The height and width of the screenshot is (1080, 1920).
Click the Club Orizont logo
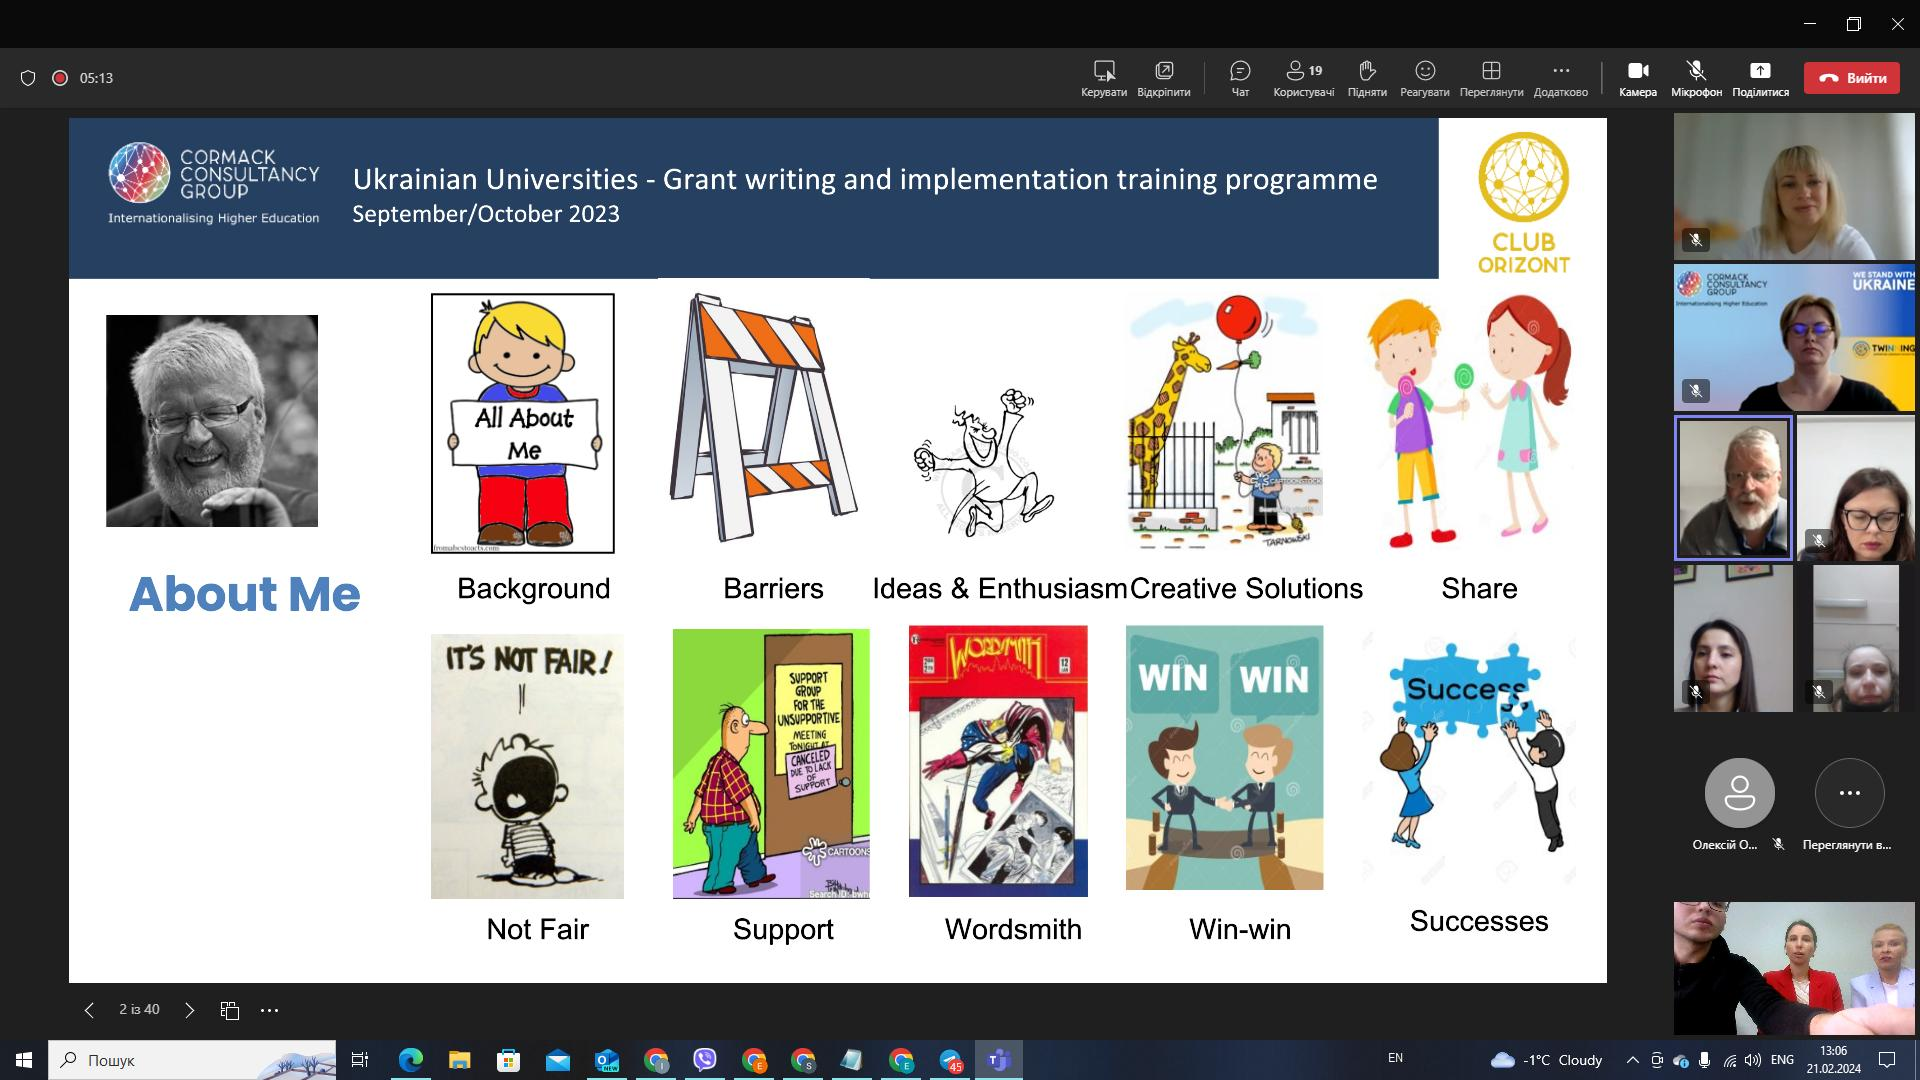click(1523, 203)
